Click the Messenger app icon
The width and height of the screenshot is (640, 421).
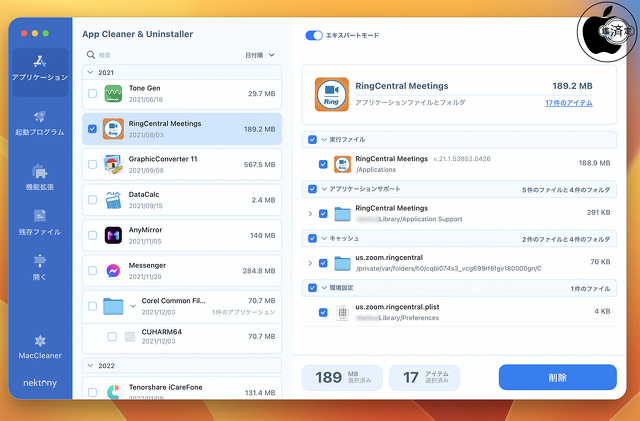[x=113, y=271]
